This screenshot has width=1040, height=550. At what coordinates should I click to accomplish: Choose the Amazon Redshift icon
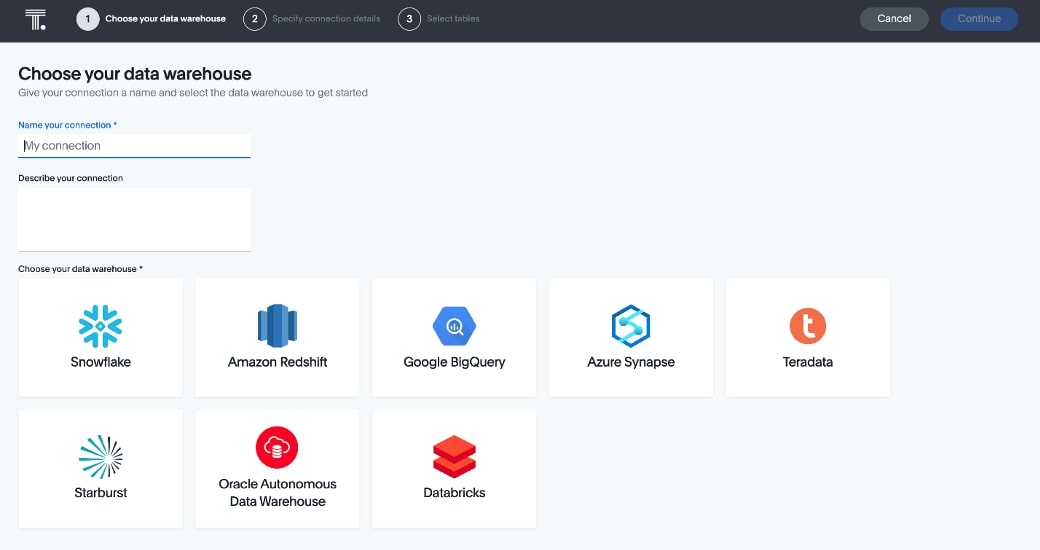(x=277, y=326)
